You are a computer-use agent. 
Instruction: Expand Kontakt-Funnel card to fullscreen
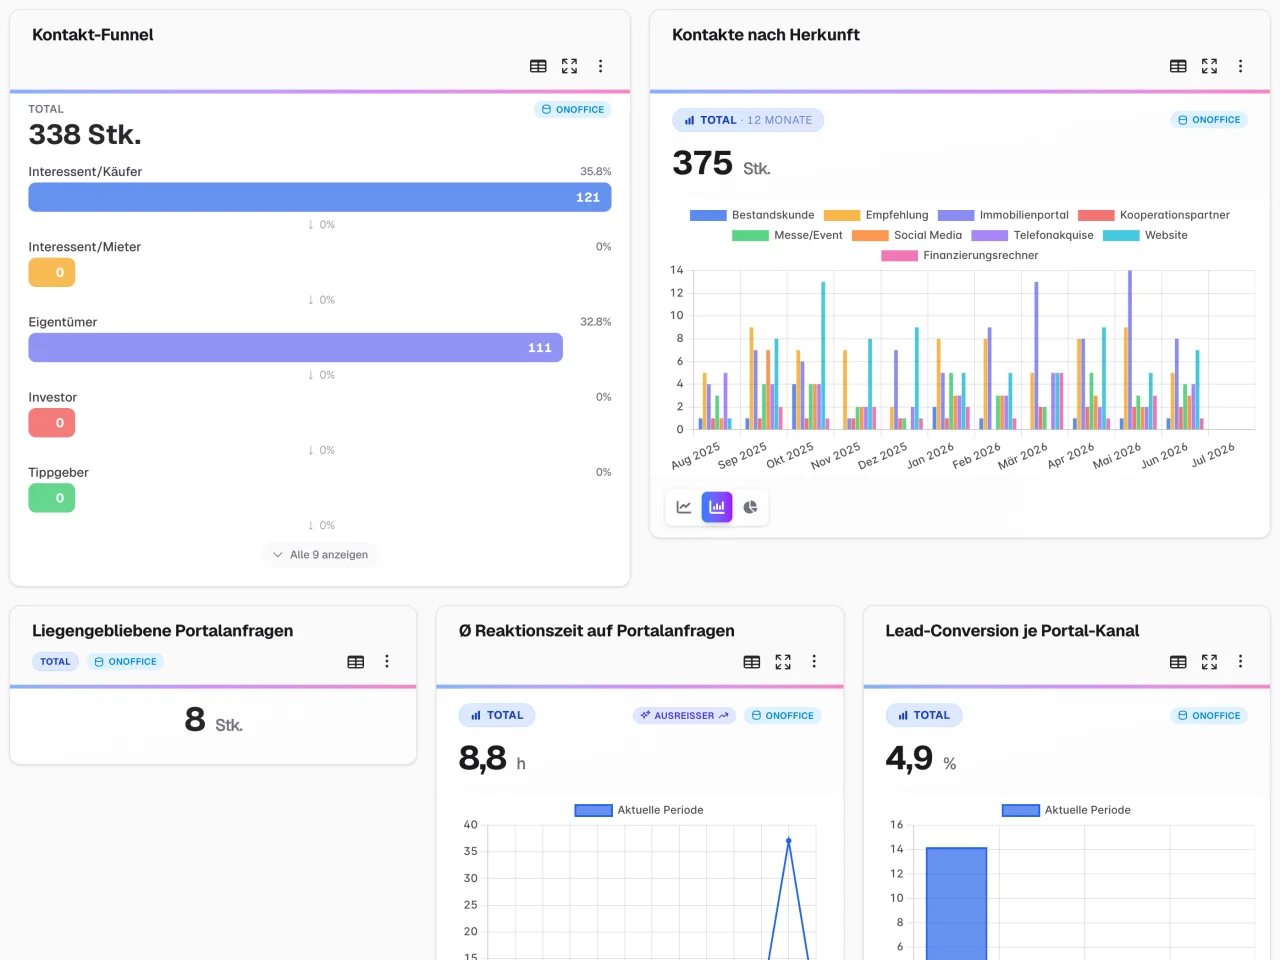click(569, 66)
